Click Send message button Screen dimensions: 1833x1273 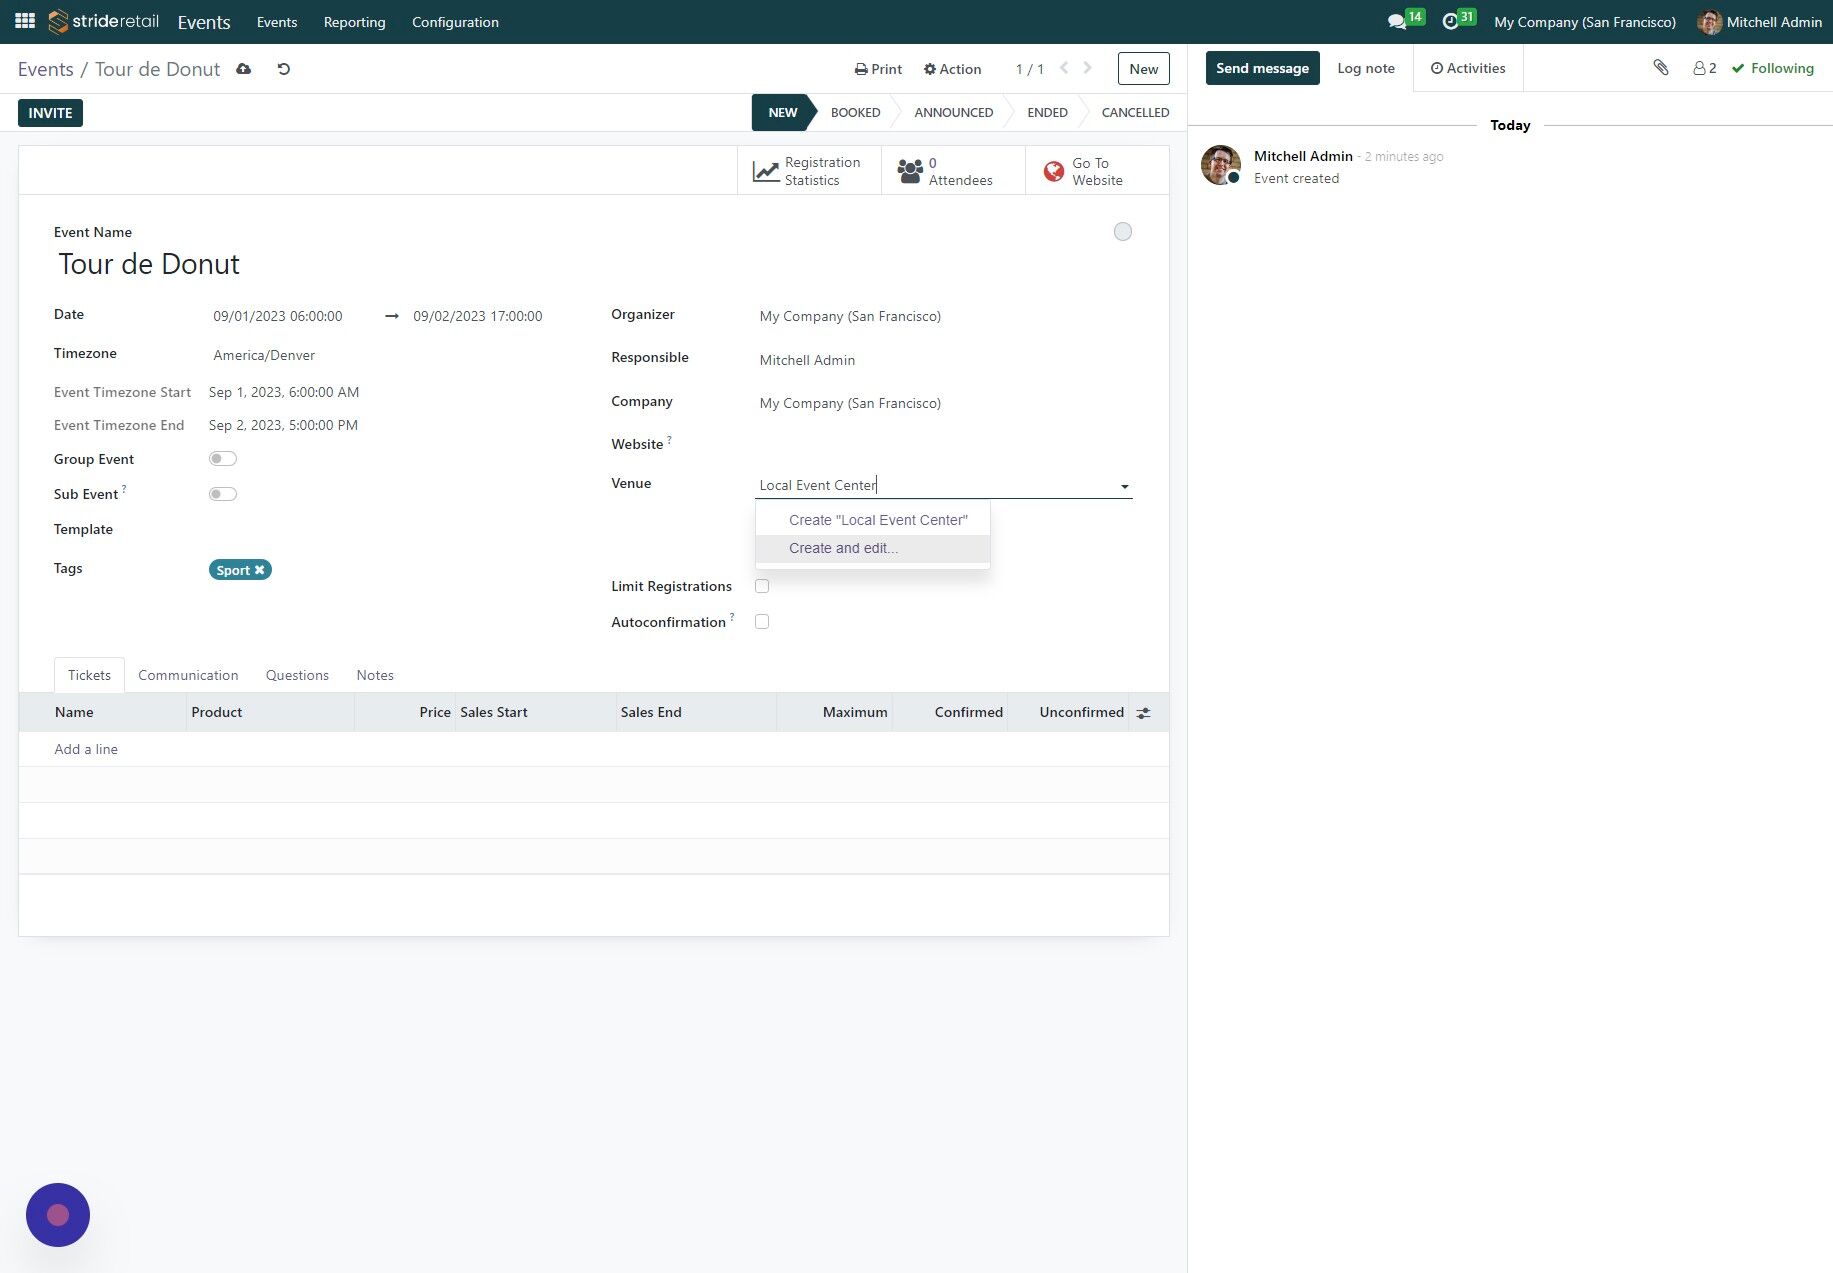pos(1262,68)
